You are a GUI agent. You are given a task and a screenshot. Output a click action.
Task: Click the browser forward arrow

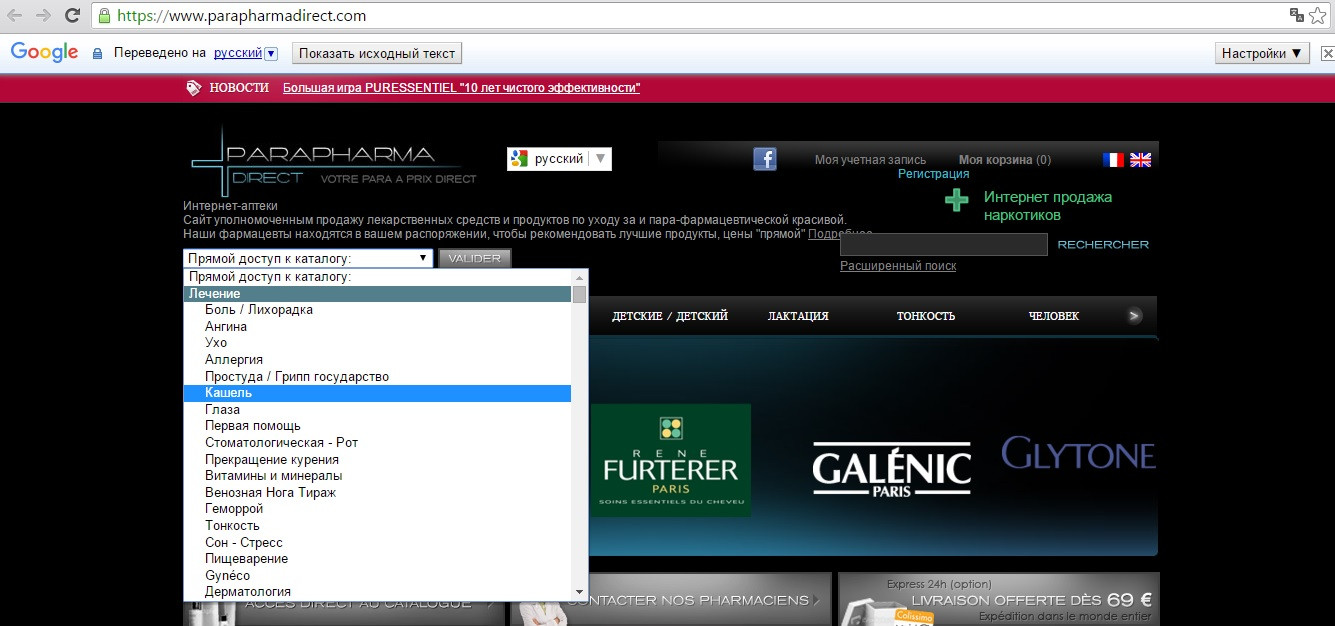point(43,16)
